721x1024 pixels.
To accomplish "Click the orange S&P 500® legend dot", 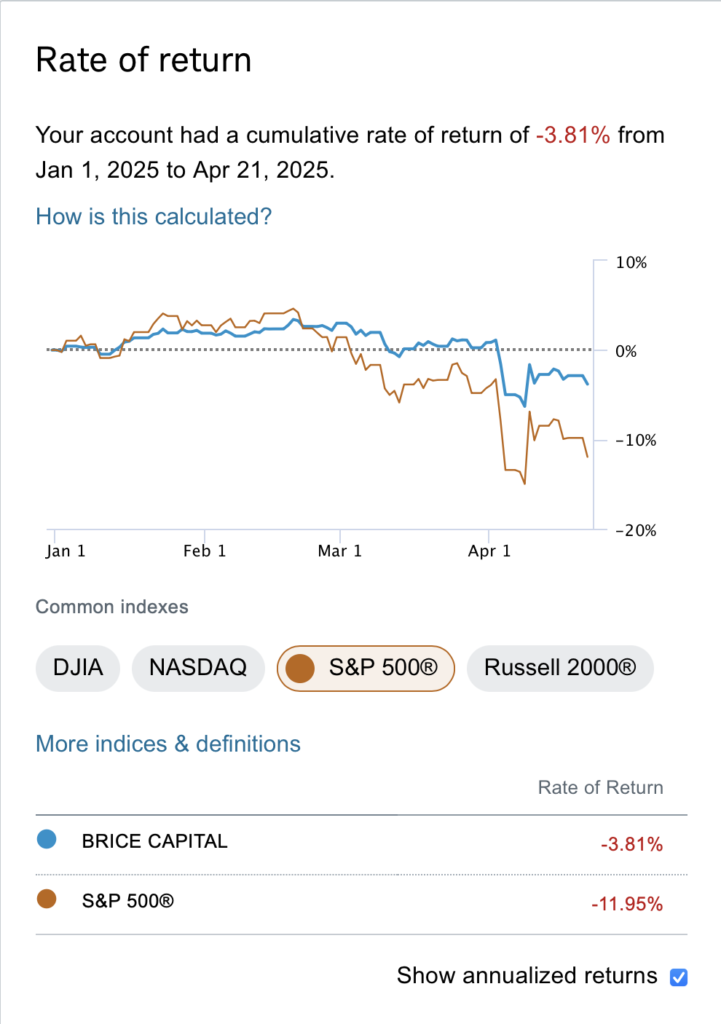I will point(46,900).
